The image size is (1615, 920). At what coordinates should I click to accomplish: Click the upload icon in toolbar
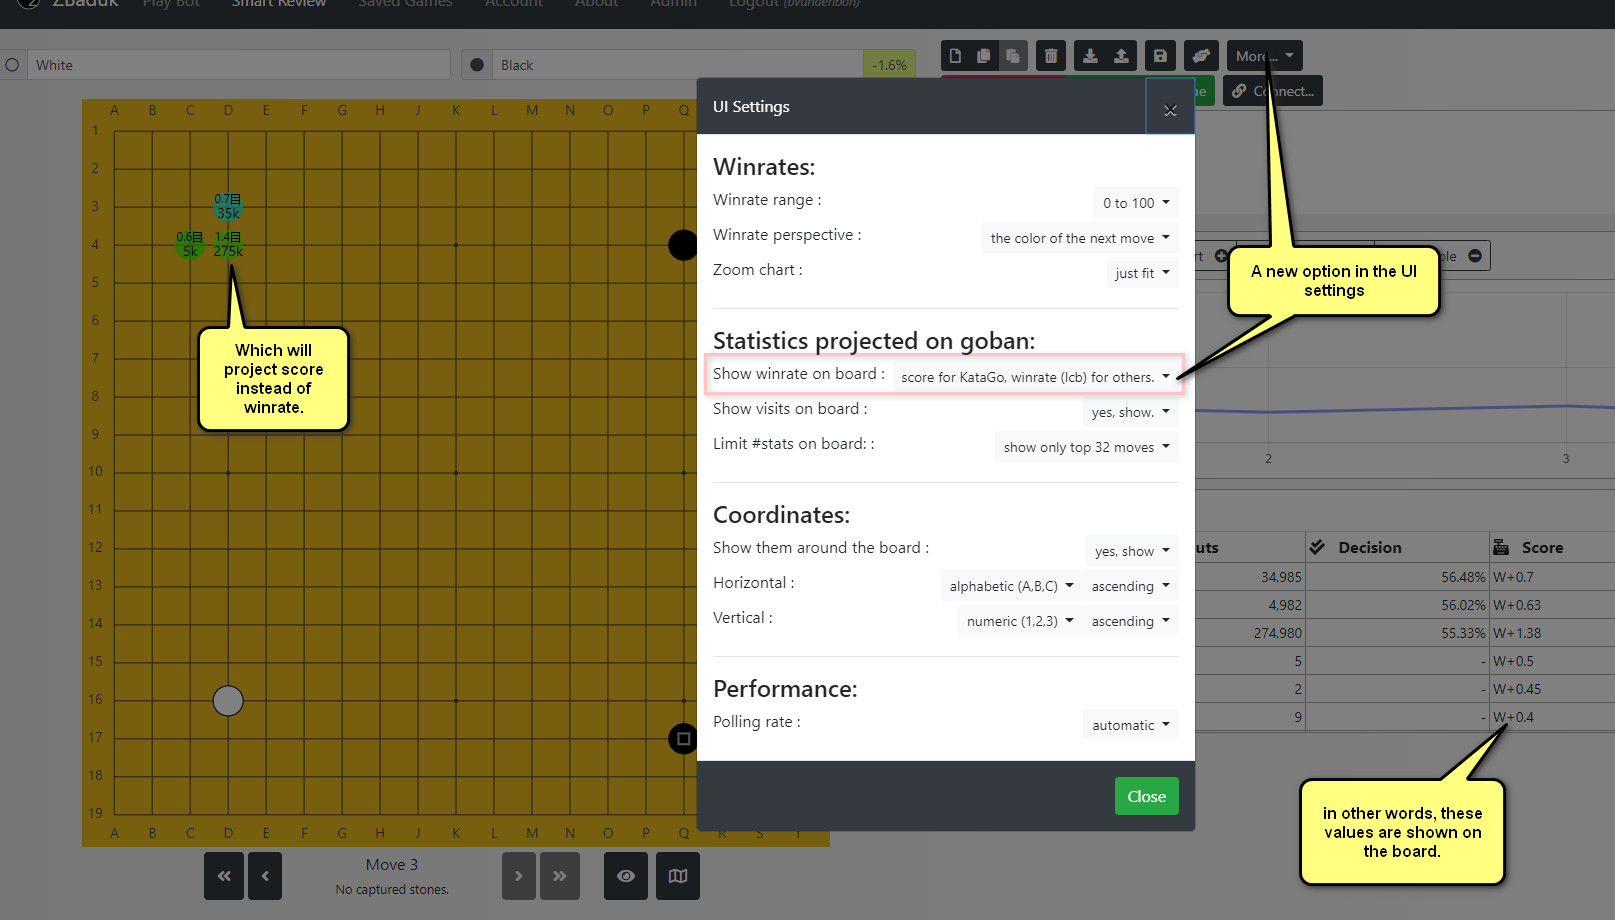point(1121,56)
